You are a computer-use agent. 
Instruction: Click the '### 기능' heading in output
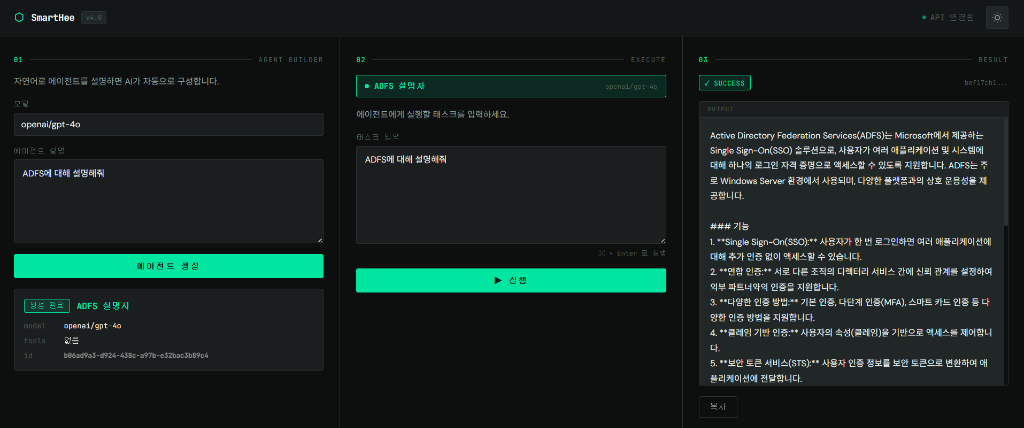729,226
